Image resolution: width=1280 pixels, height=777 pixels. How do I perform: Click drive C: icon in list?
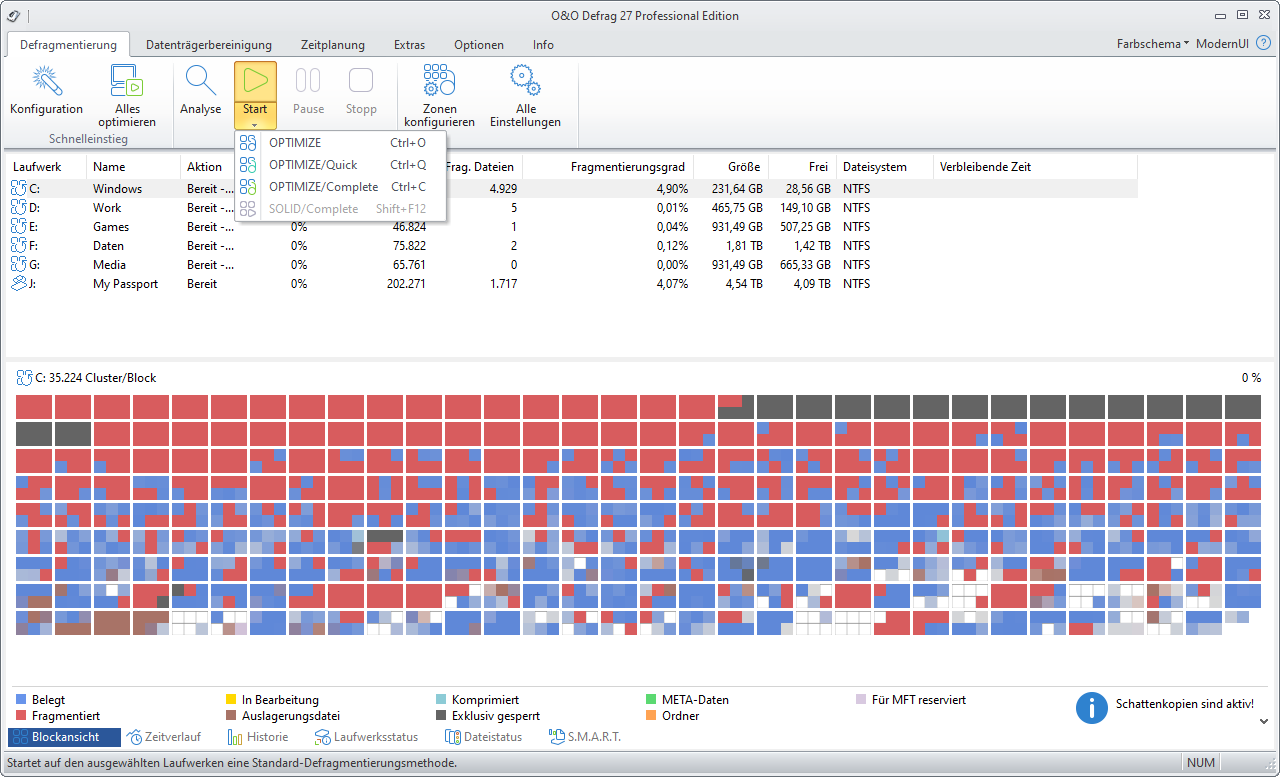[x=18, y=188]
